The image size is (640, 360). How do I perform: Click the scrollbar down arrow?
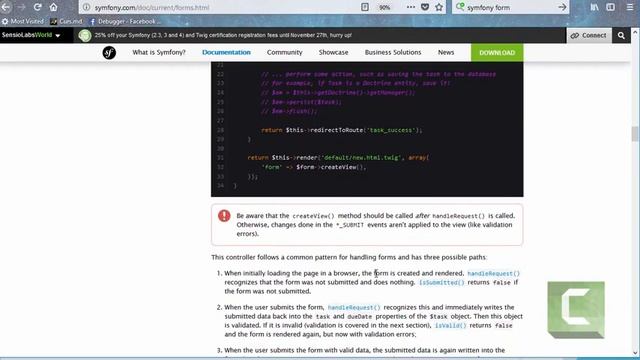click(635, 353)
